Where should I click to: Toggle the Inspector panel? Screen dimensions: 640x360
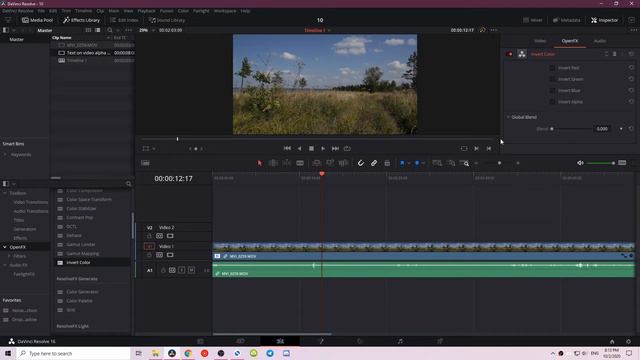pyautogui.click(x=604, y=20)
